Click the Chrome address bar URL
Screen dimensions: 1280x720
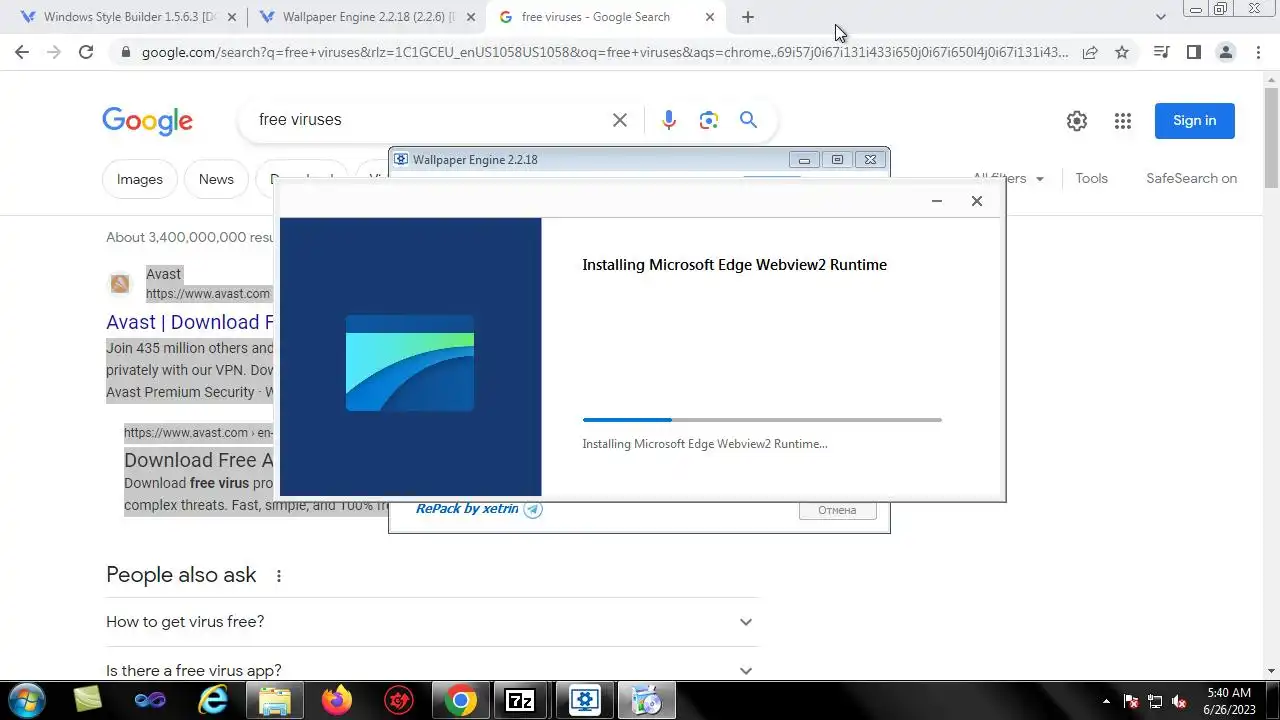pos(605,52)
